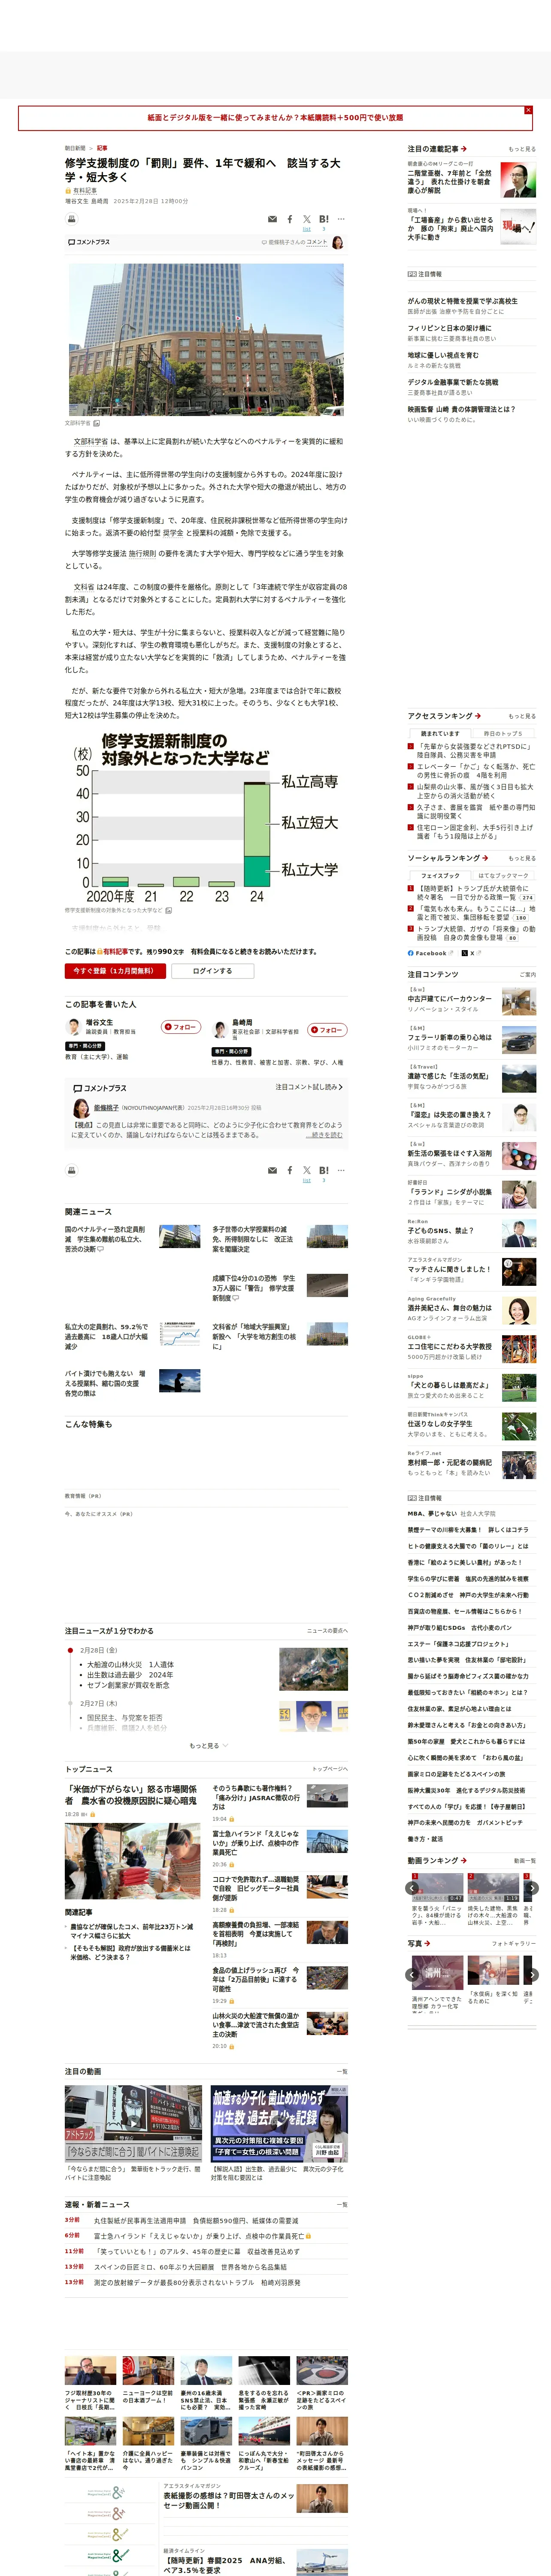Open 修学支援新制度 chart image
This screenshot has height=2576, width=551.
tap(206, 817)
